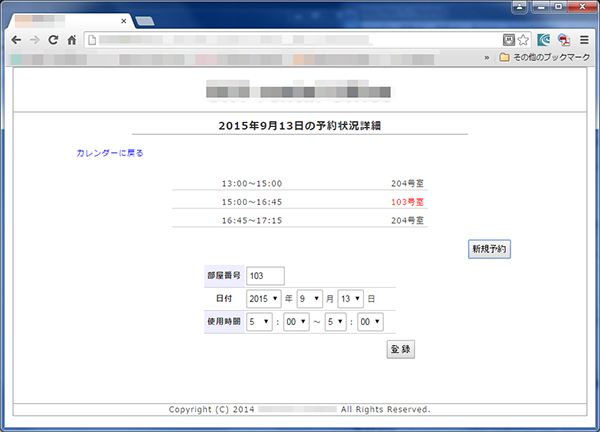Bookmark this page with the star icon
This screenshot has width=600, height=432.
(x=523, y=40)
